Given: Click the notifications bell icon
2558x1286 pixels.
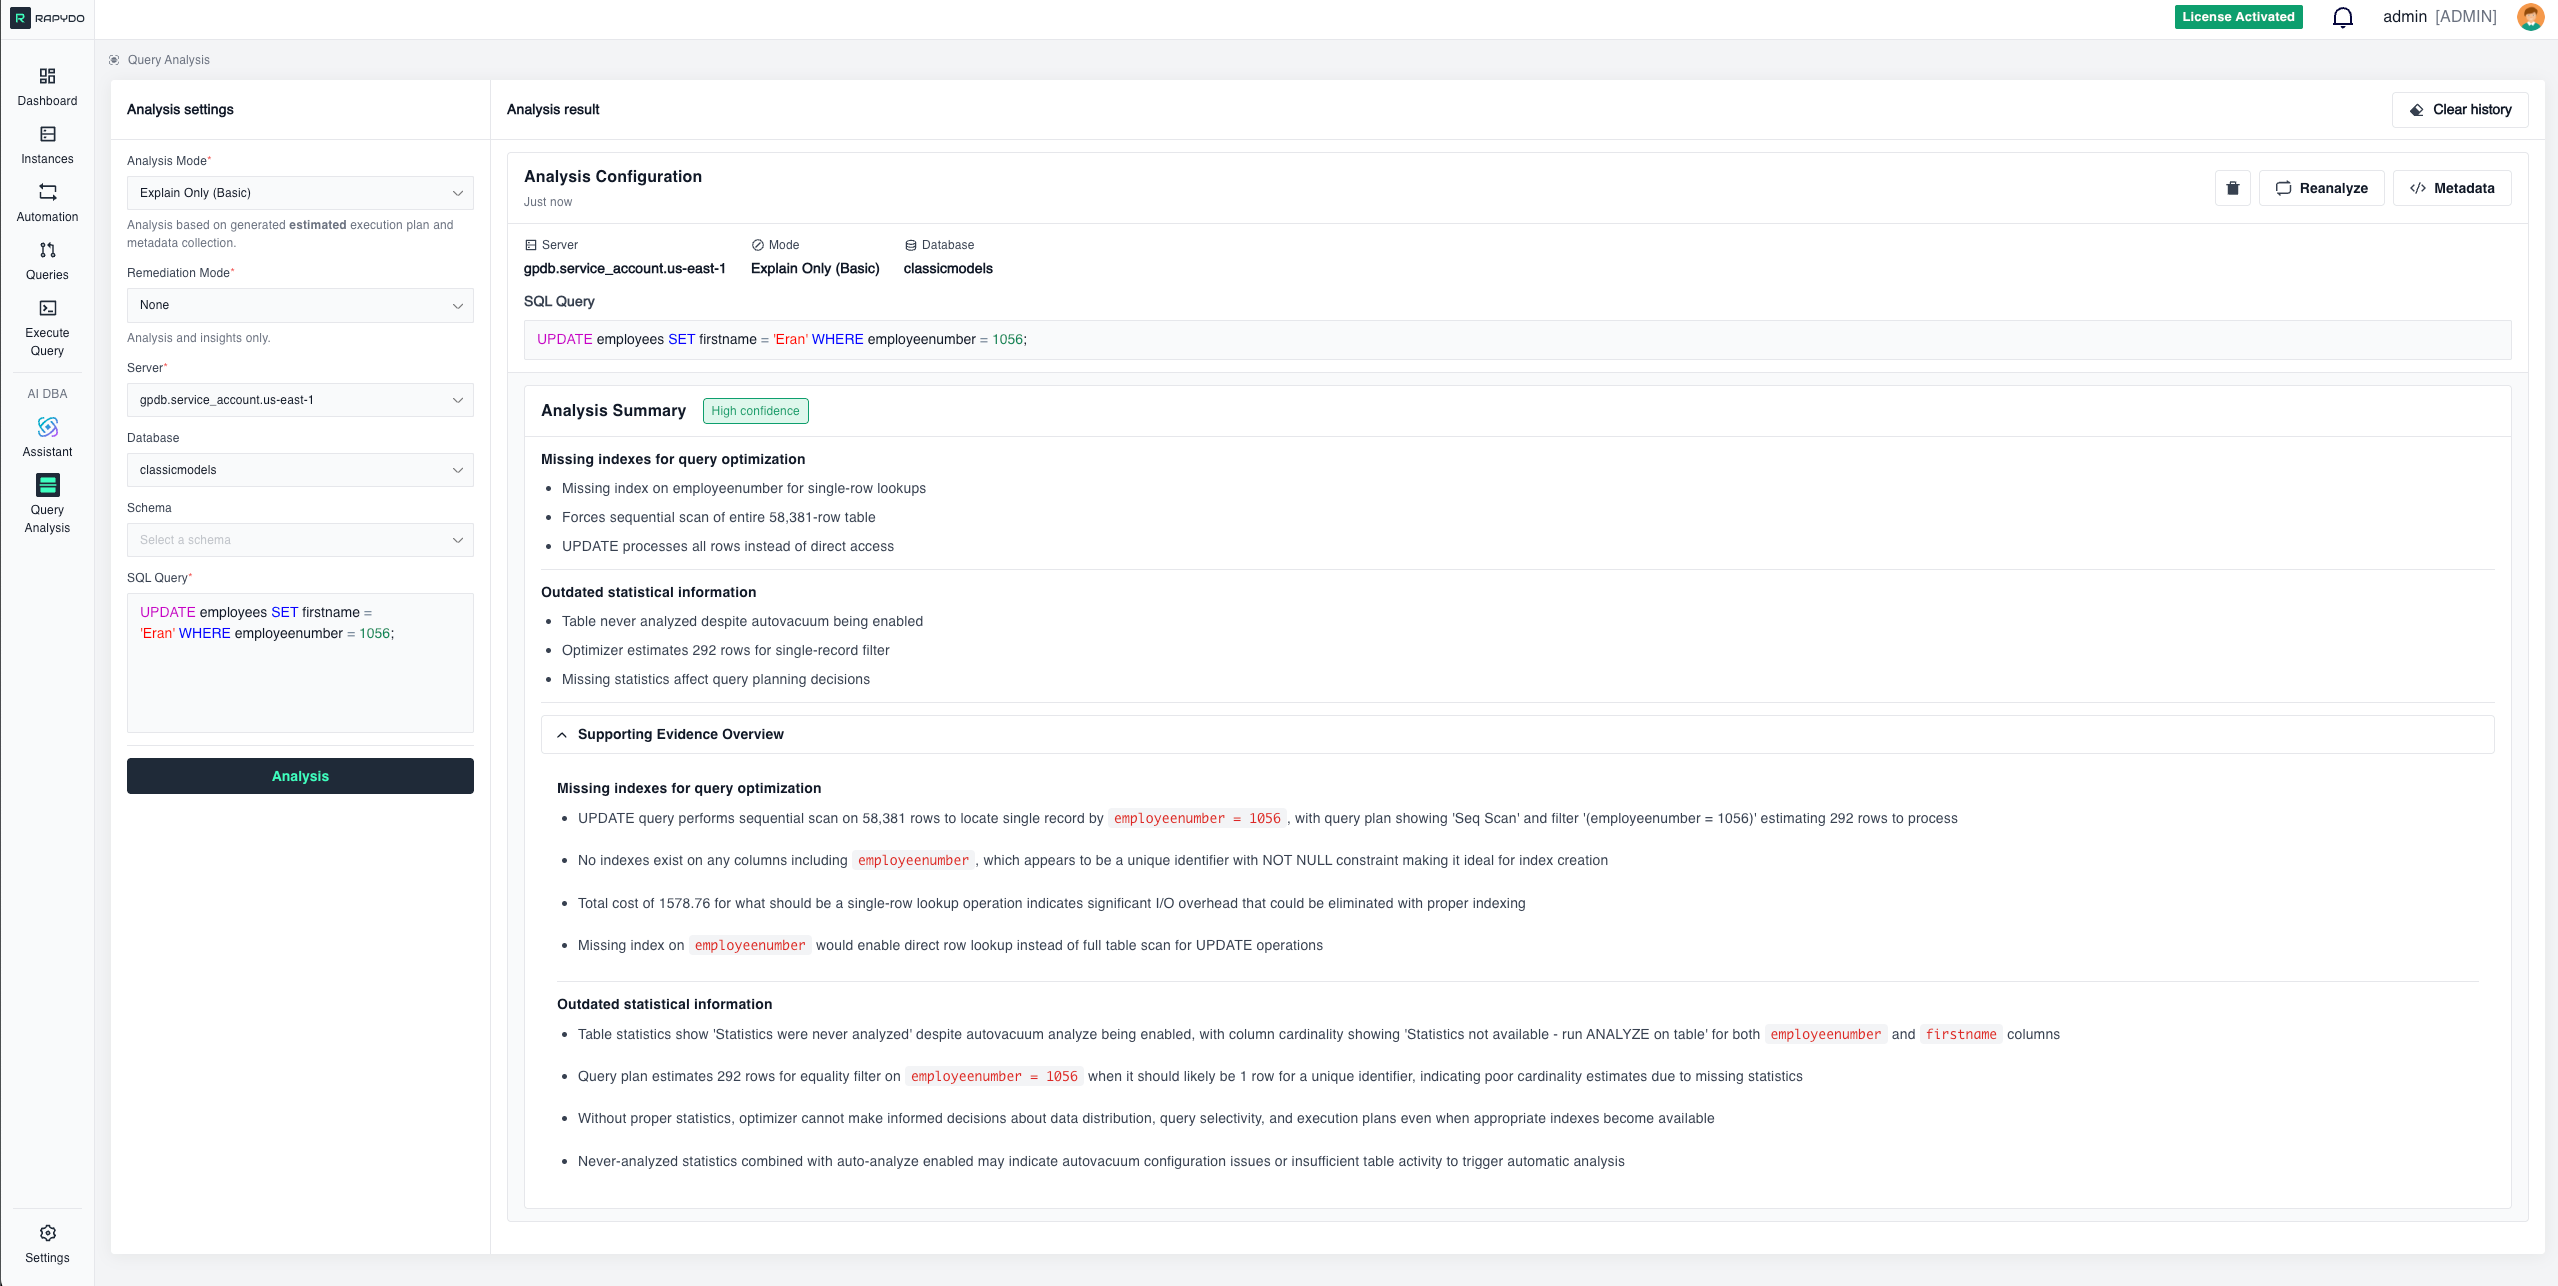Looking at the screenshot, I should 2342,17.
